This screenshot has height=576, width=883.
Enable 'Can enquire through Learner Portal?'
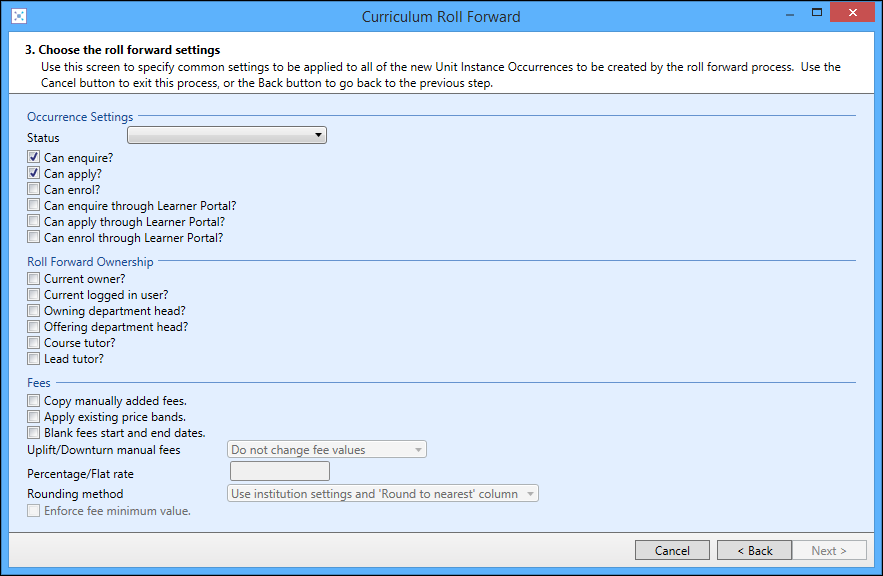[x=33, y=205]
